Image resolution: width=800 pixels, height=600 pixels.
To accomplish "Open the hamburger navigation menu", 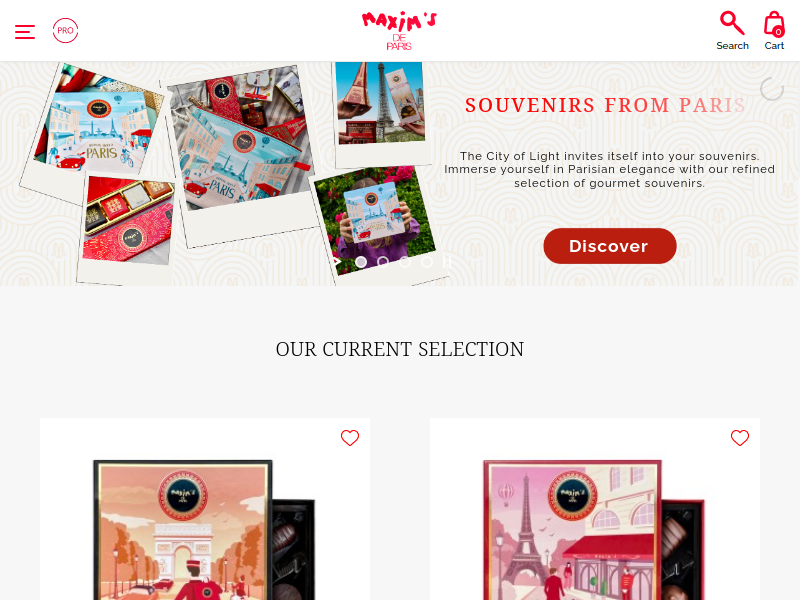I will pyautogui.click(x=24, y=32).
